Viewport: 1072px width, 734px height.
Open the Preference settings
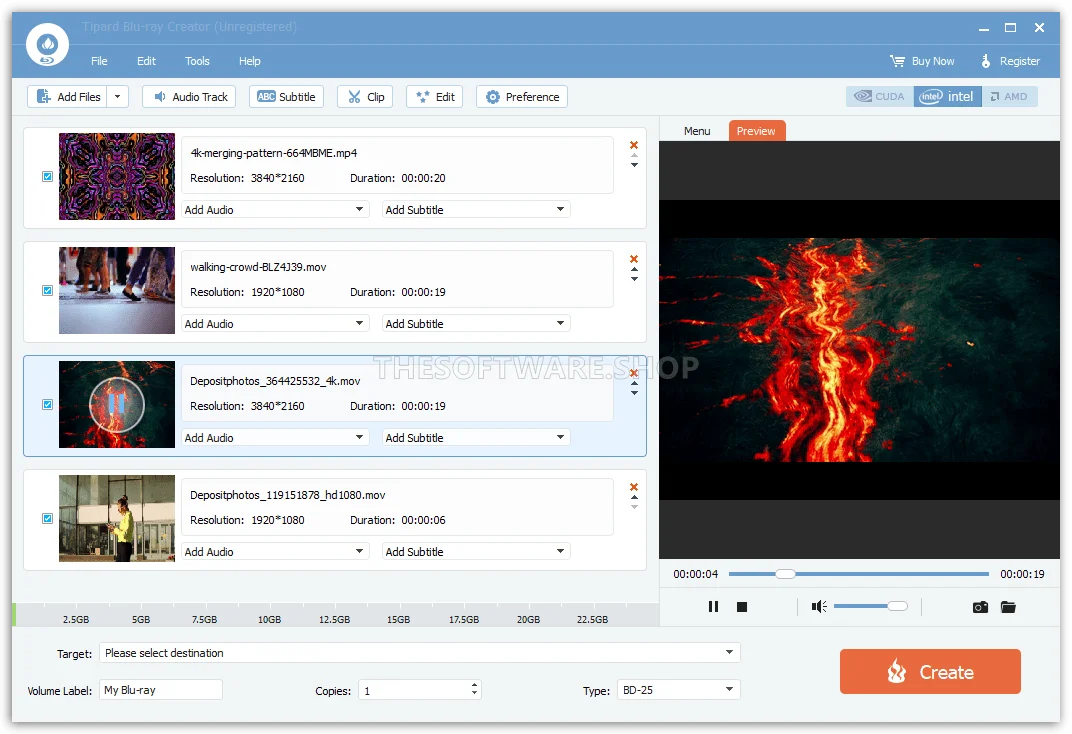coord(522,97)
